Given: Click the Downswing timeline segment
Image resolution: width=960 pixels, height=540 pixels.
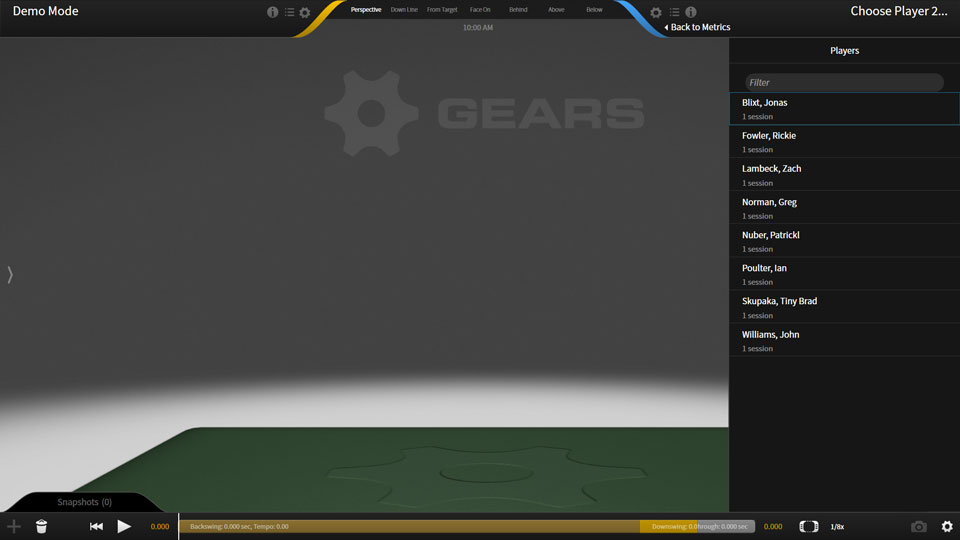Looking at the screenshot, I should click(x=669, y=527).
